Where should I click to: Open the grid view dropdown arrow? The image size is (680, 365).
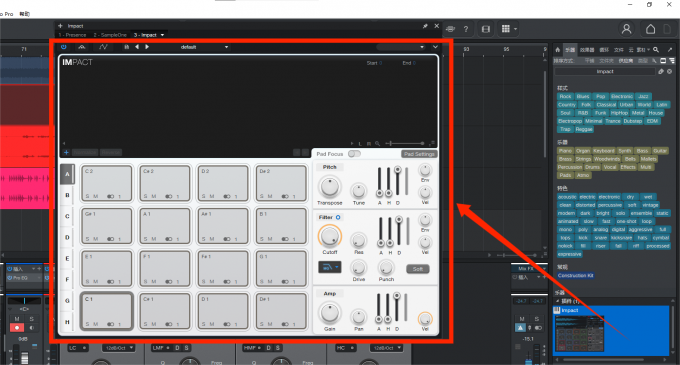pos(516,29)
